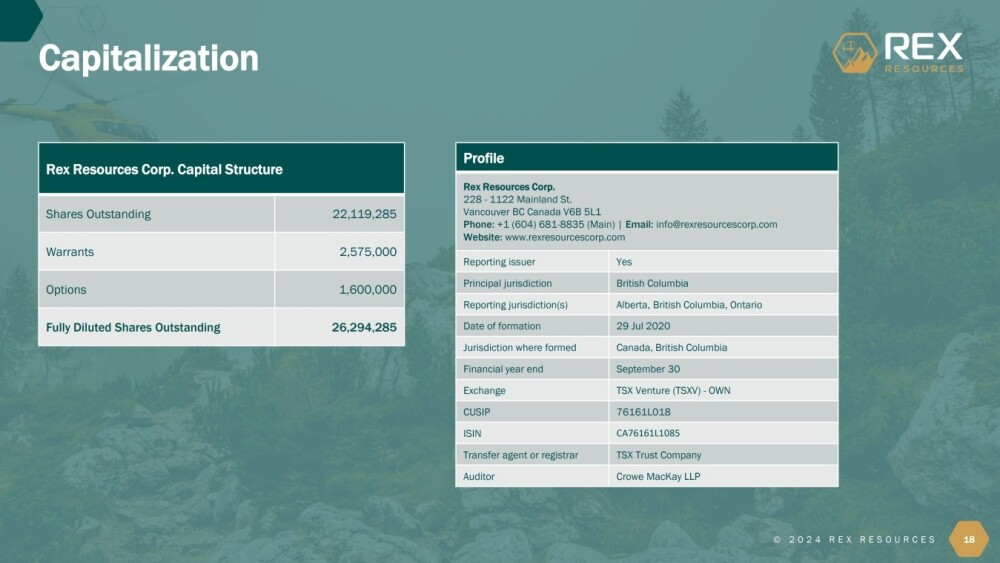
Task: Select the phone number +1 (604) 681-8835
Action: 540,224
